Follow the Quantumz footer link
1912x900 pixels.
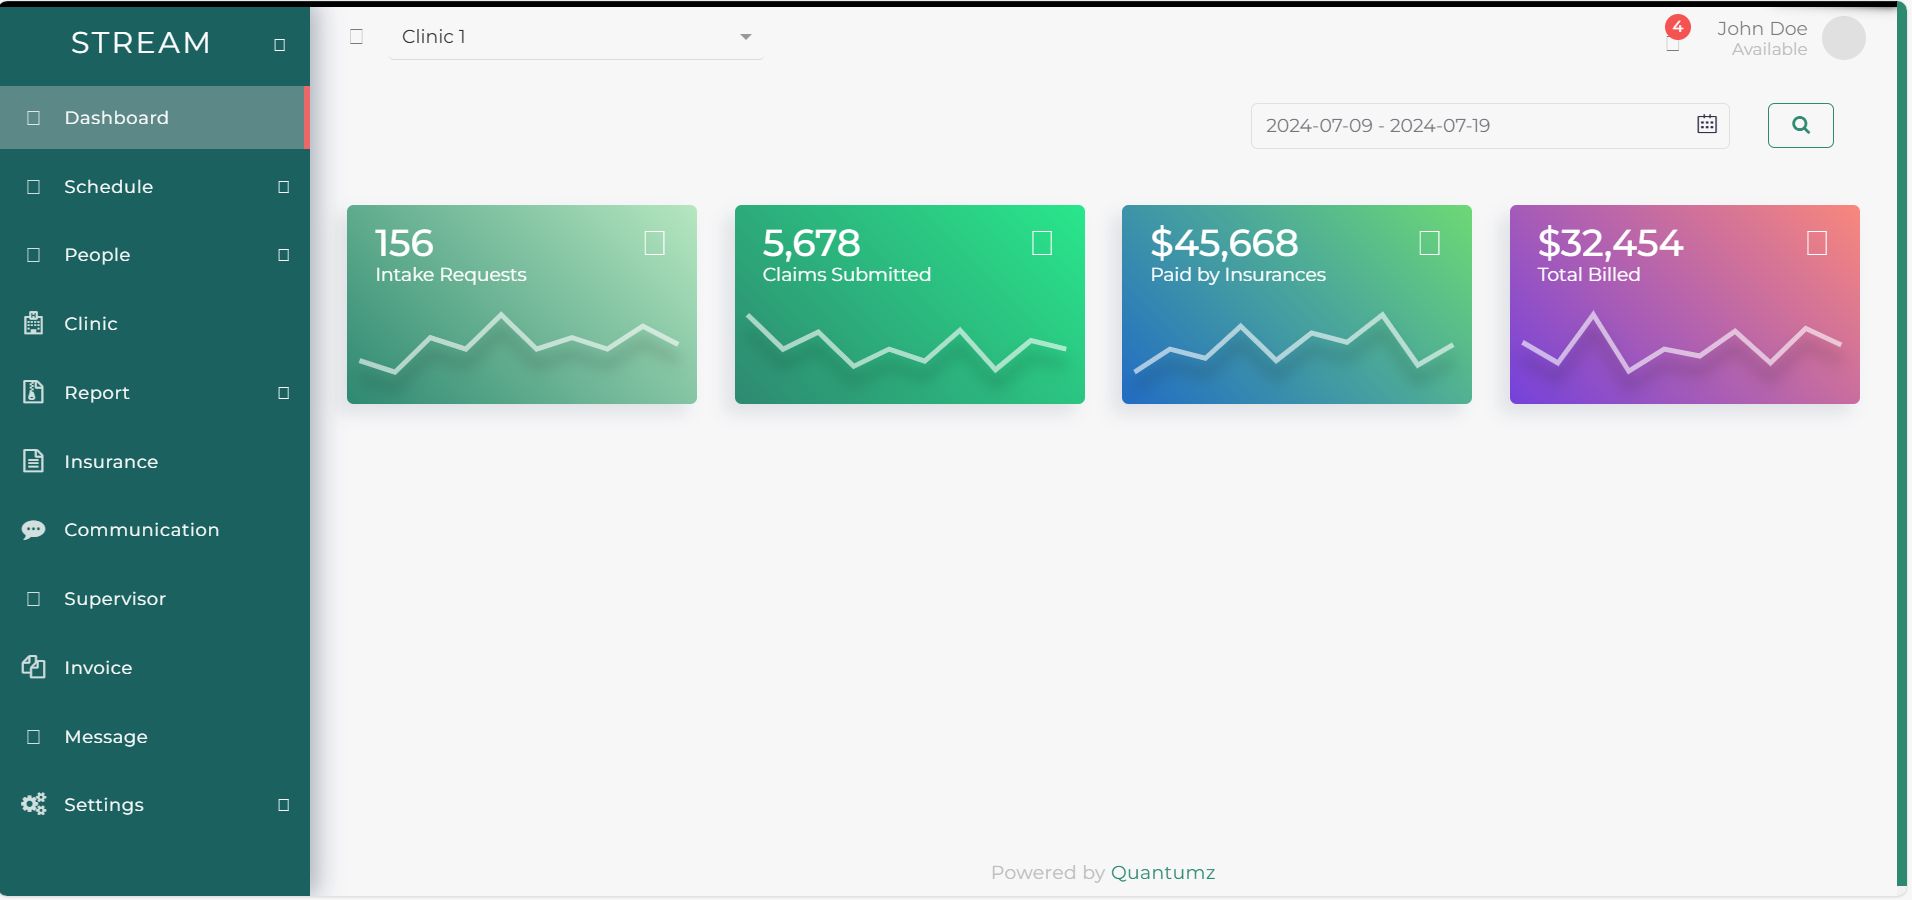(x=1162, y=872)
